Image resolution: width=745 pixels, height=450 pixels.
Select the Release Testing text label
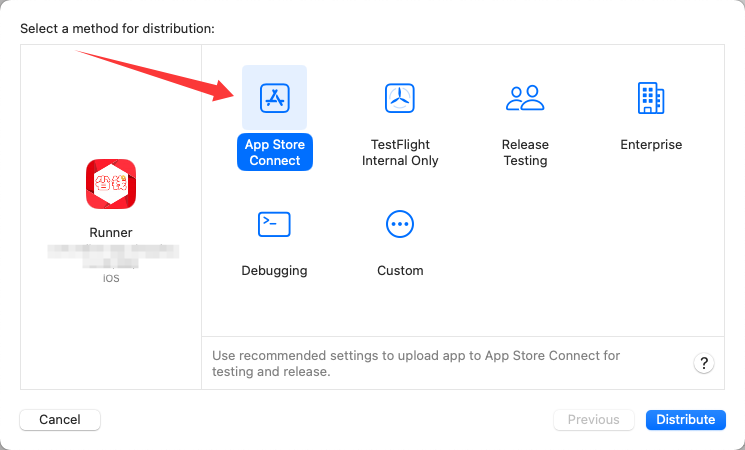pos(525,153)
